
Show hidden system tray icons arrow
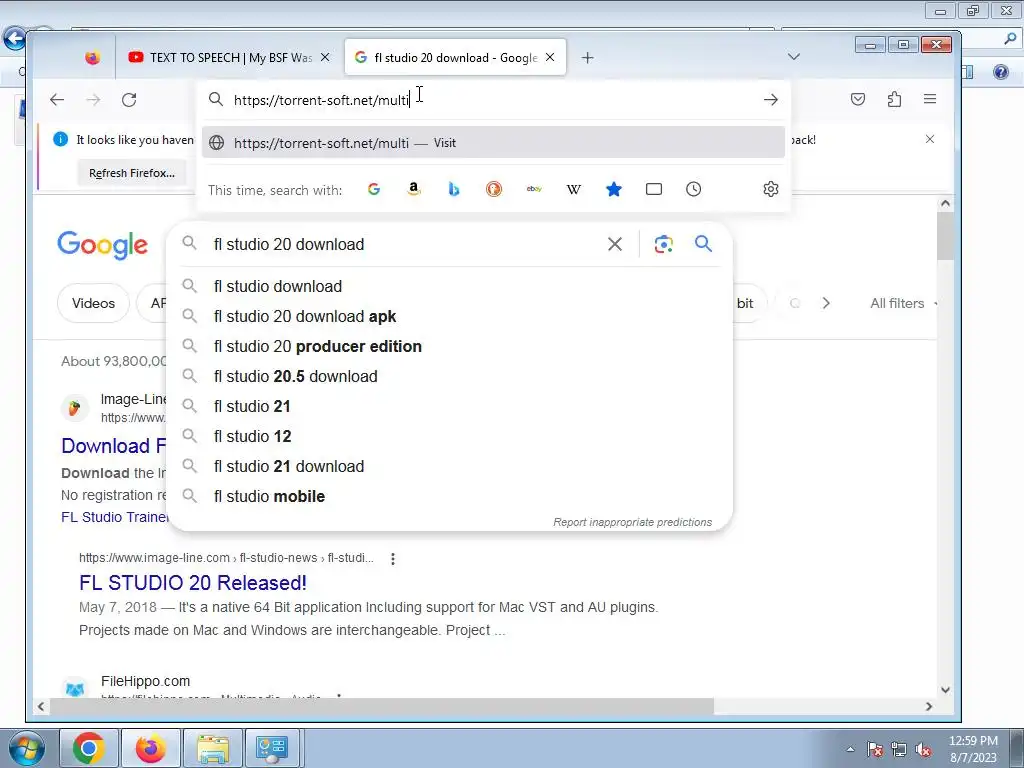(850, 749)
